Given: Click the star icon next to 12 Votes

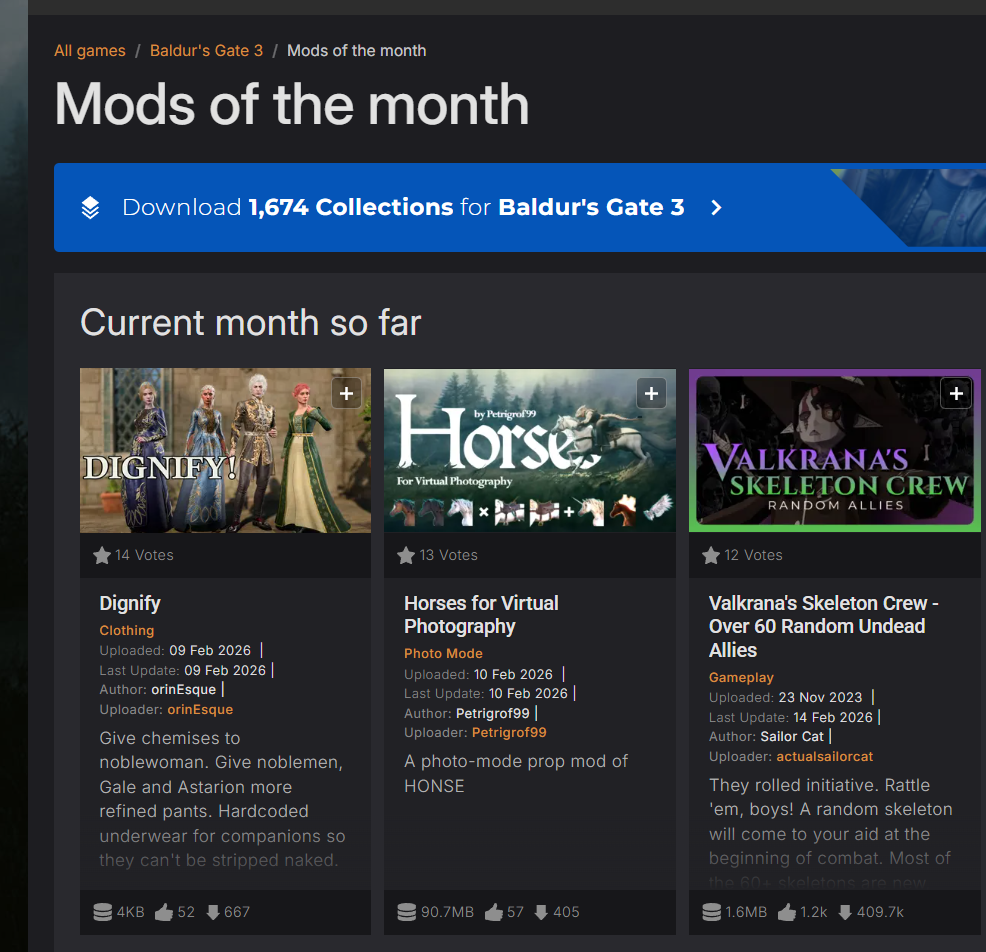Looking at the screenshot, I should tap(711, 555).
